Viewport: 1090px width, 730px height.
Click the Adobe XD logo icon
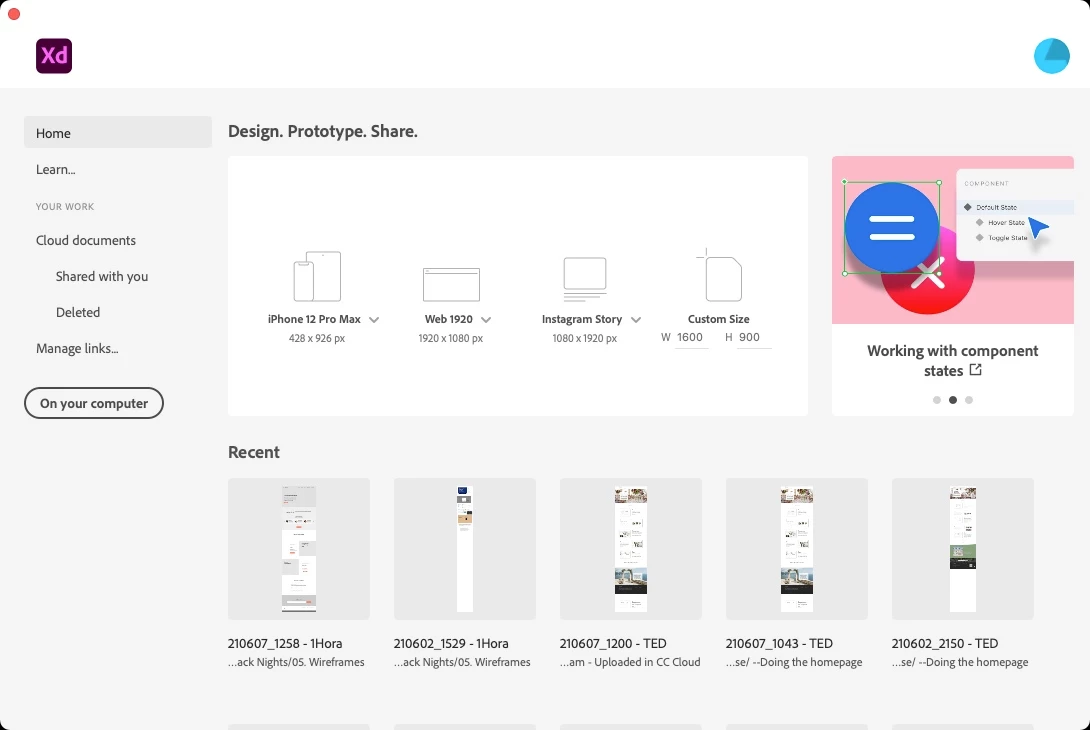click(x=54, y=56)
